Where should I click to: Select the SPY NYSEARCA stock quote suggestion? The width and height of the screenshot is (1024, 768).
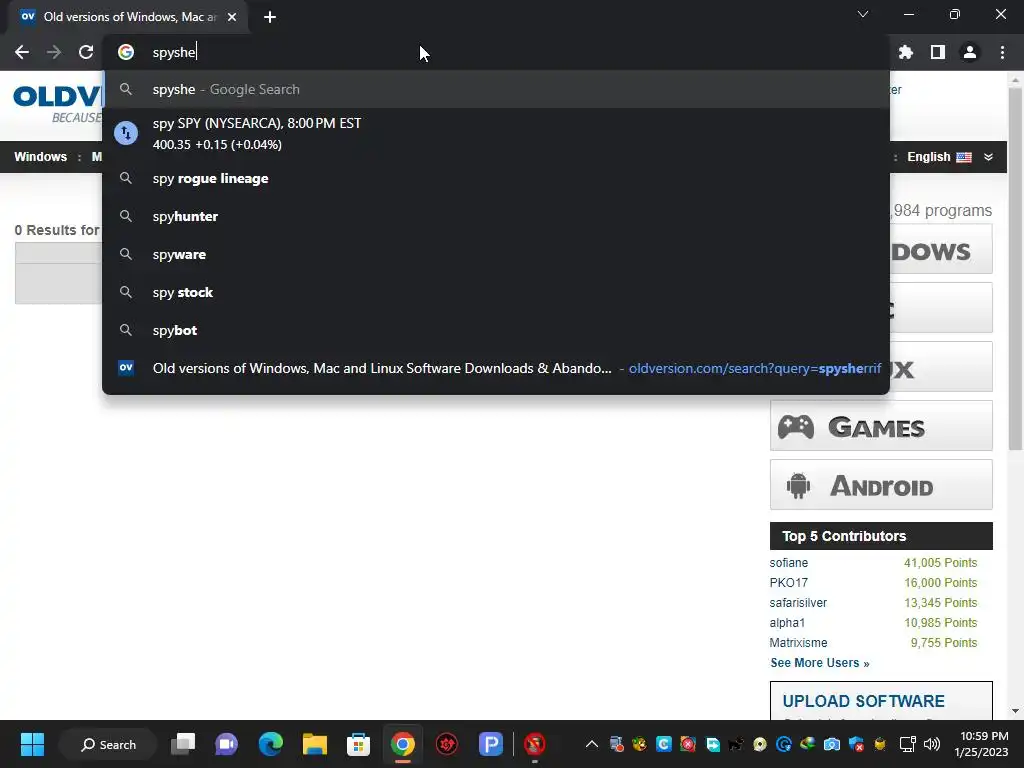(x=496, y=133)
